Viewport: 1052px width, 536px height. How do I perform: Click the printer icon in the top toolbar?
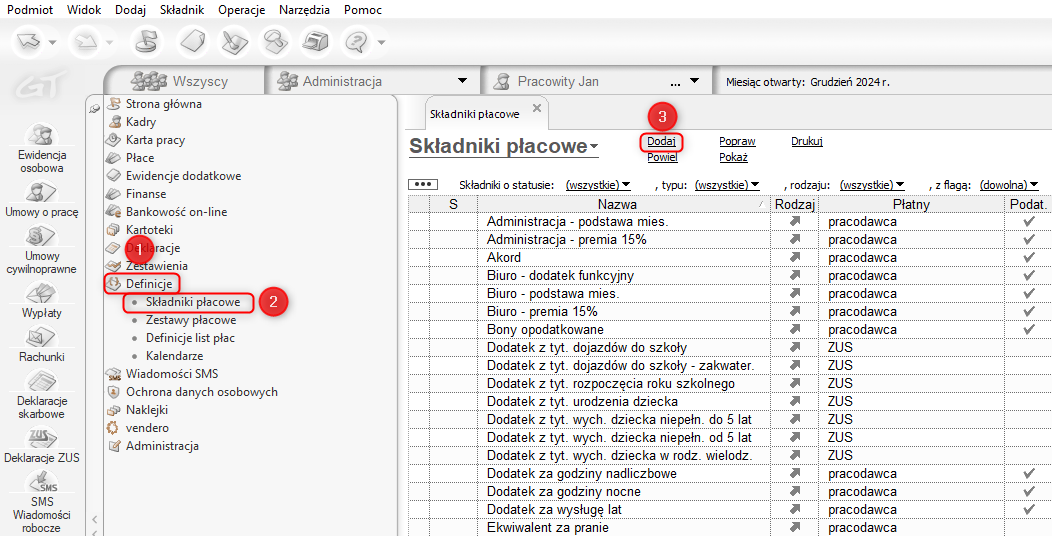point(316,42)
